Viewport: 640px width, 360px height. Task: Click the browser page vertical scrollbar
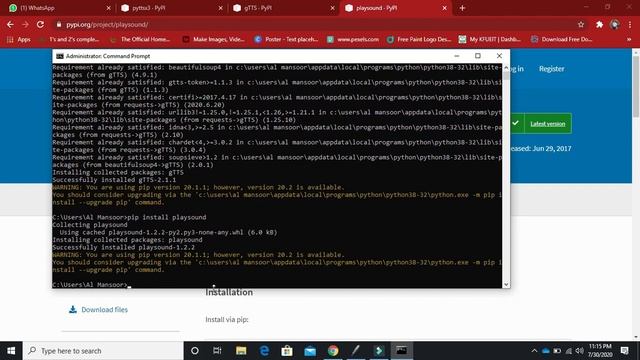click(x=636, y=86)
